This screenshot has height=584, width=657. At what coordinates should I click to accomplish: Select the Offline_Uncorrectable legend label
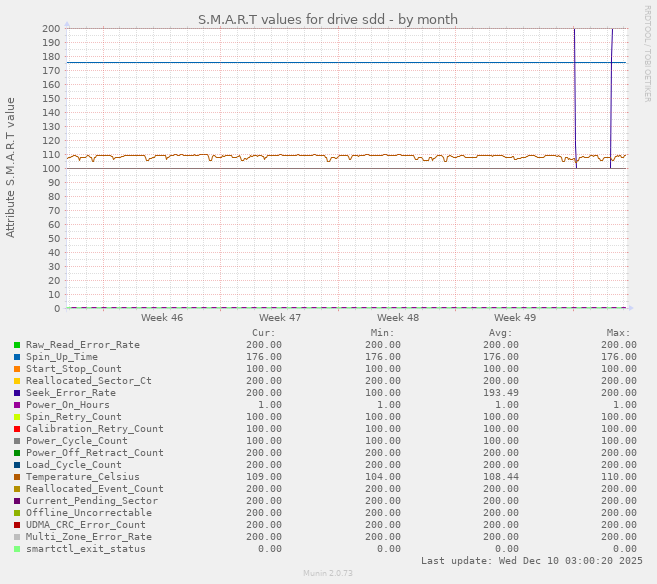click(89, 512)
